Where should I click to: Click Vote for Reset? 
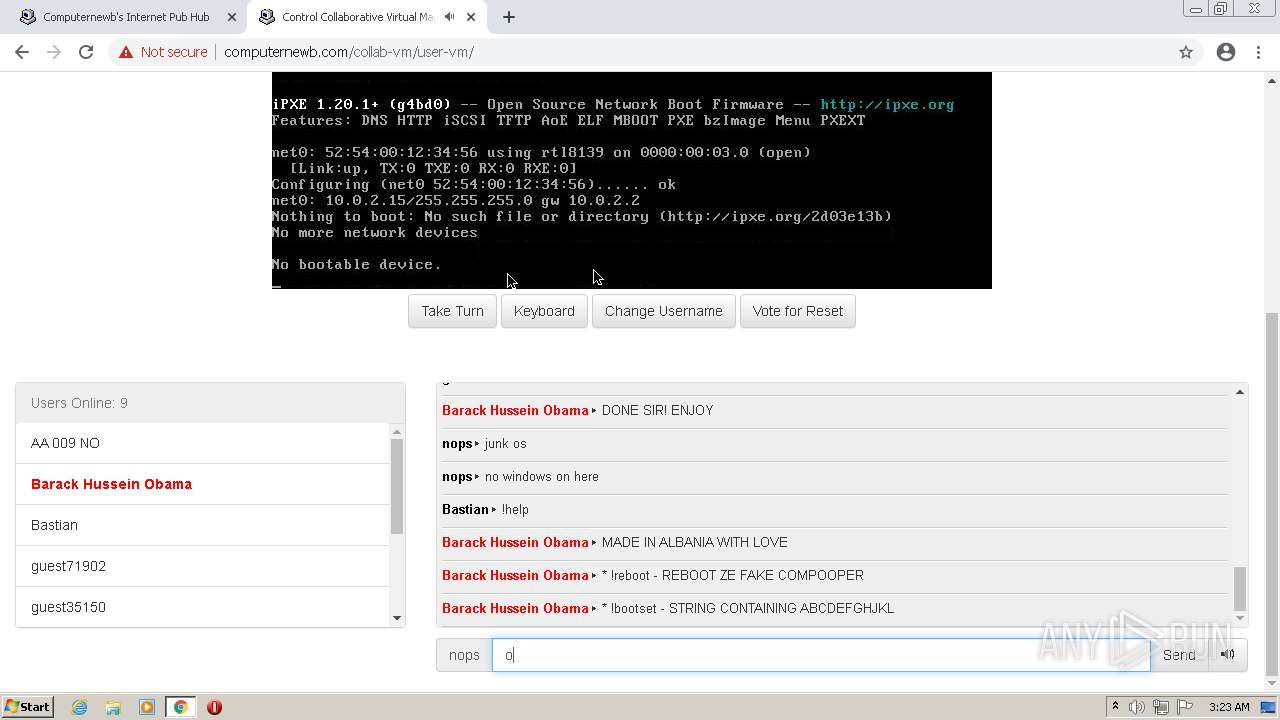click(x=798, y=311)
